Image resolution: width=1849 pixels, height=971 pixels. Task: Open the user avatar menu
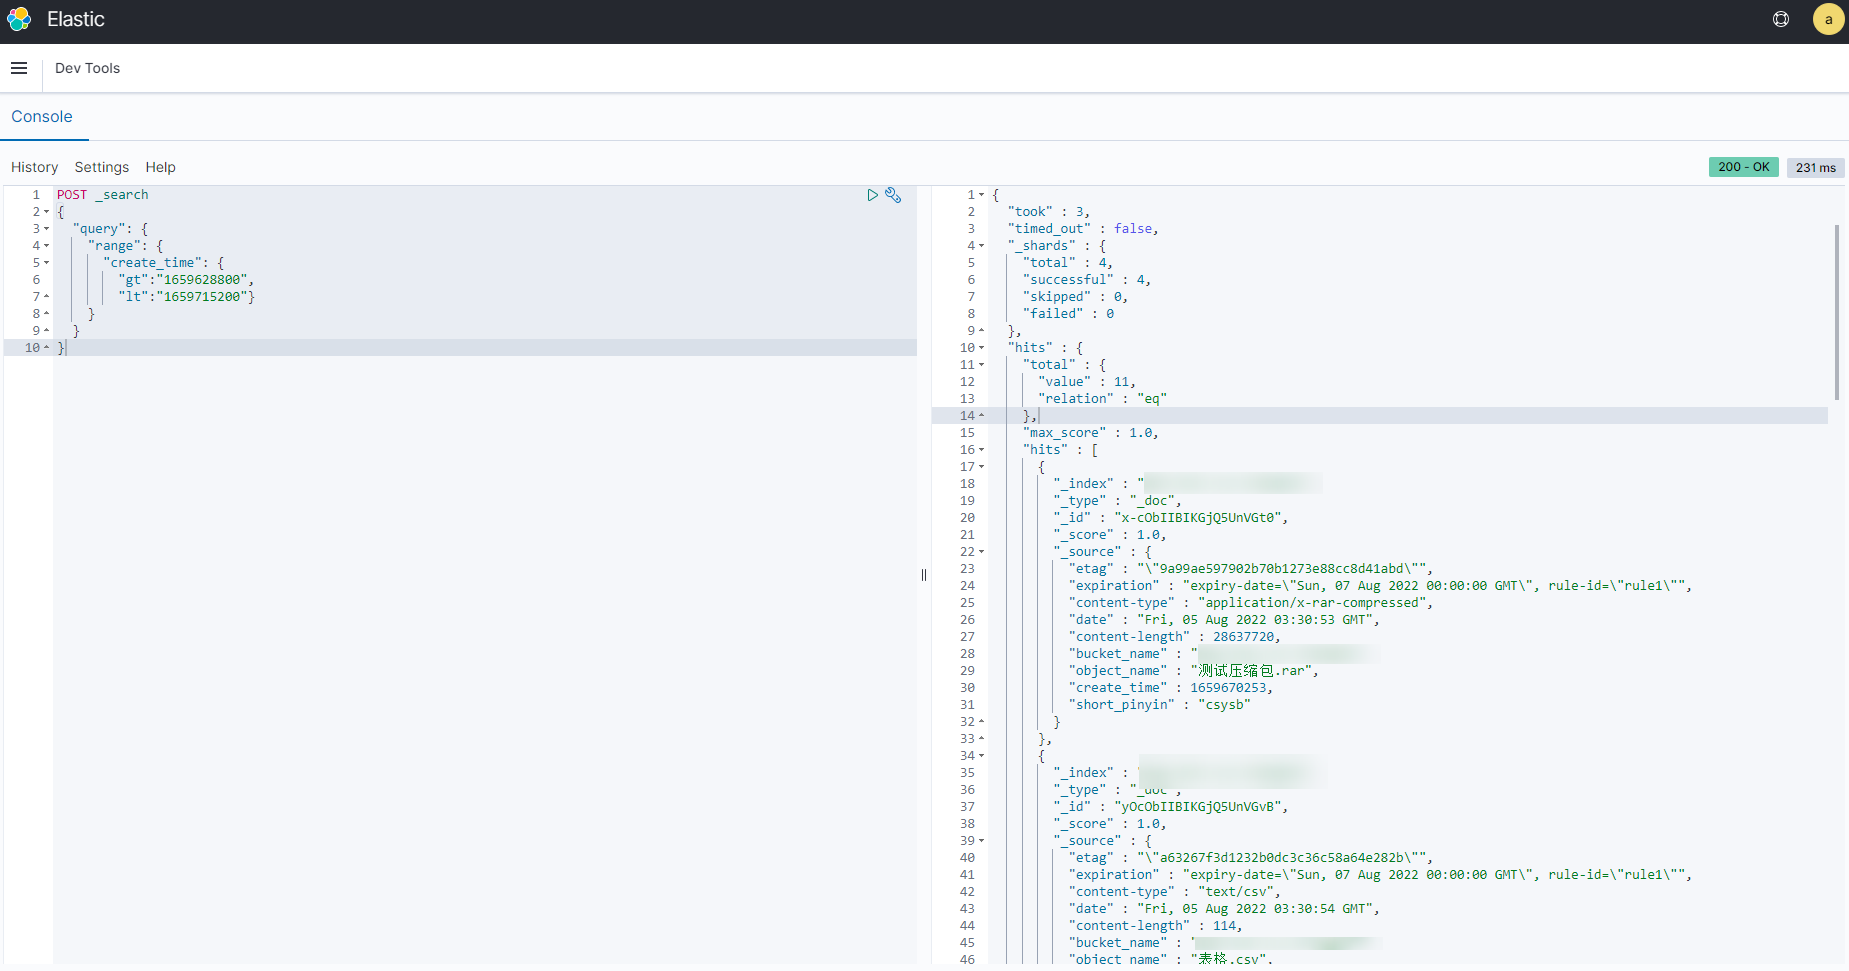tap(1828, 19)
